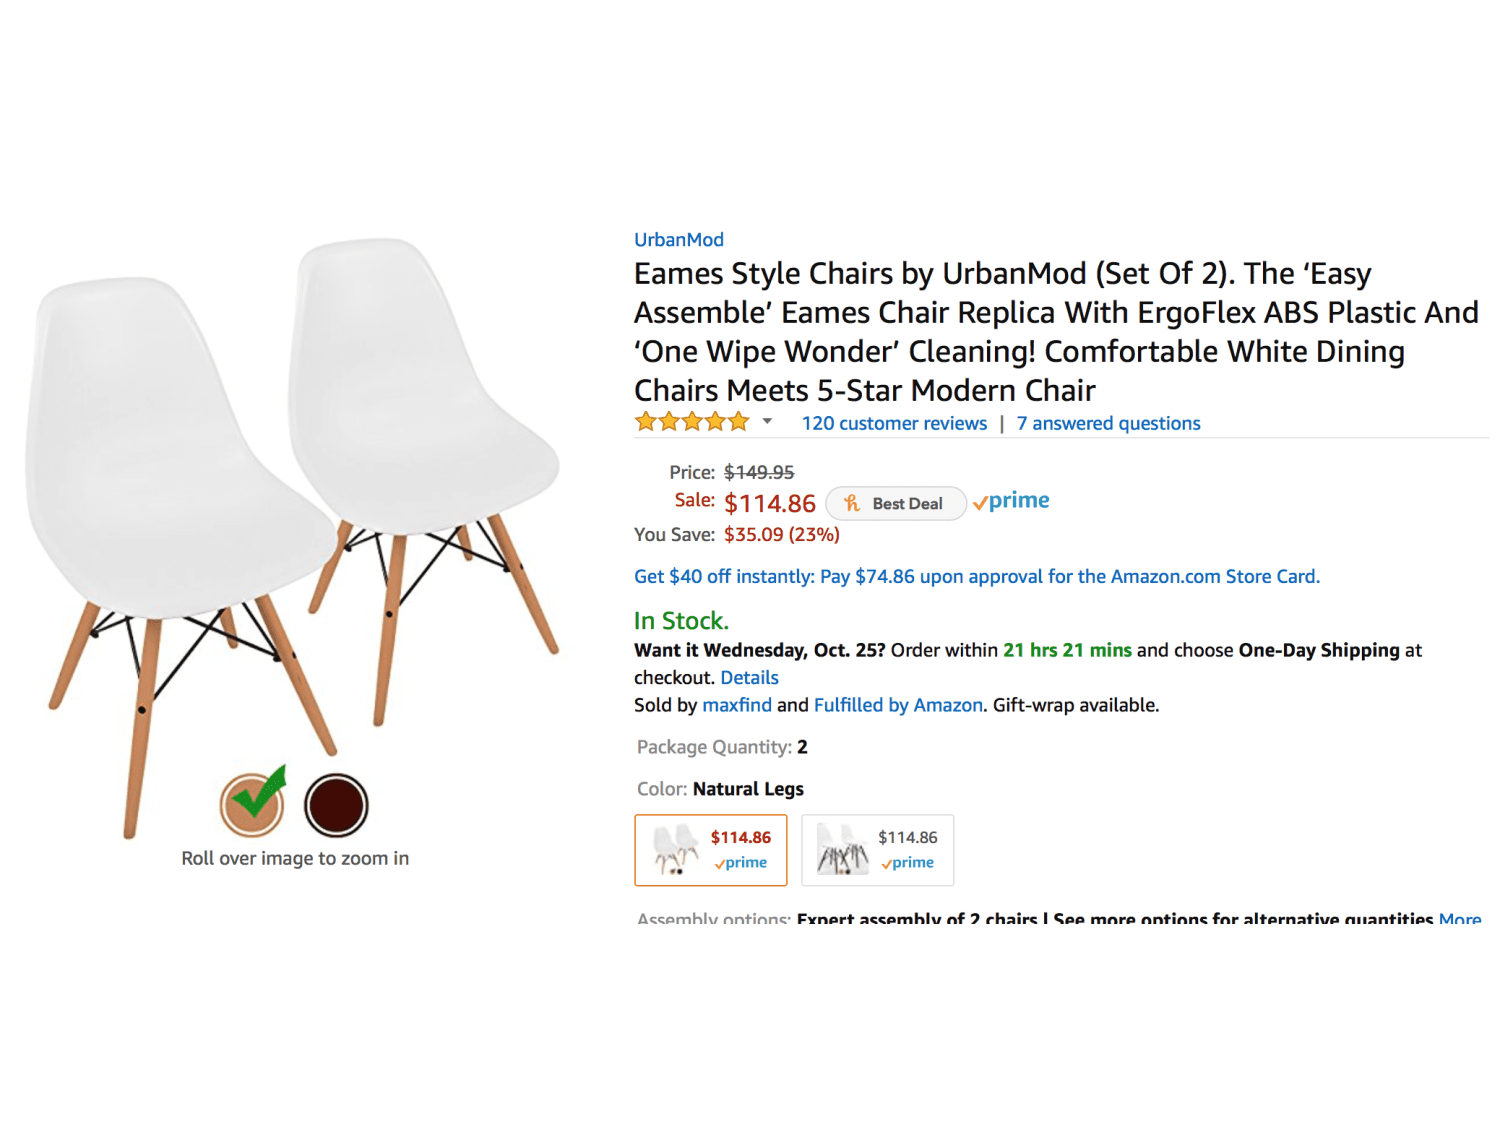
Task: Open the UrbanMod brand link
Action: point(679,239)
